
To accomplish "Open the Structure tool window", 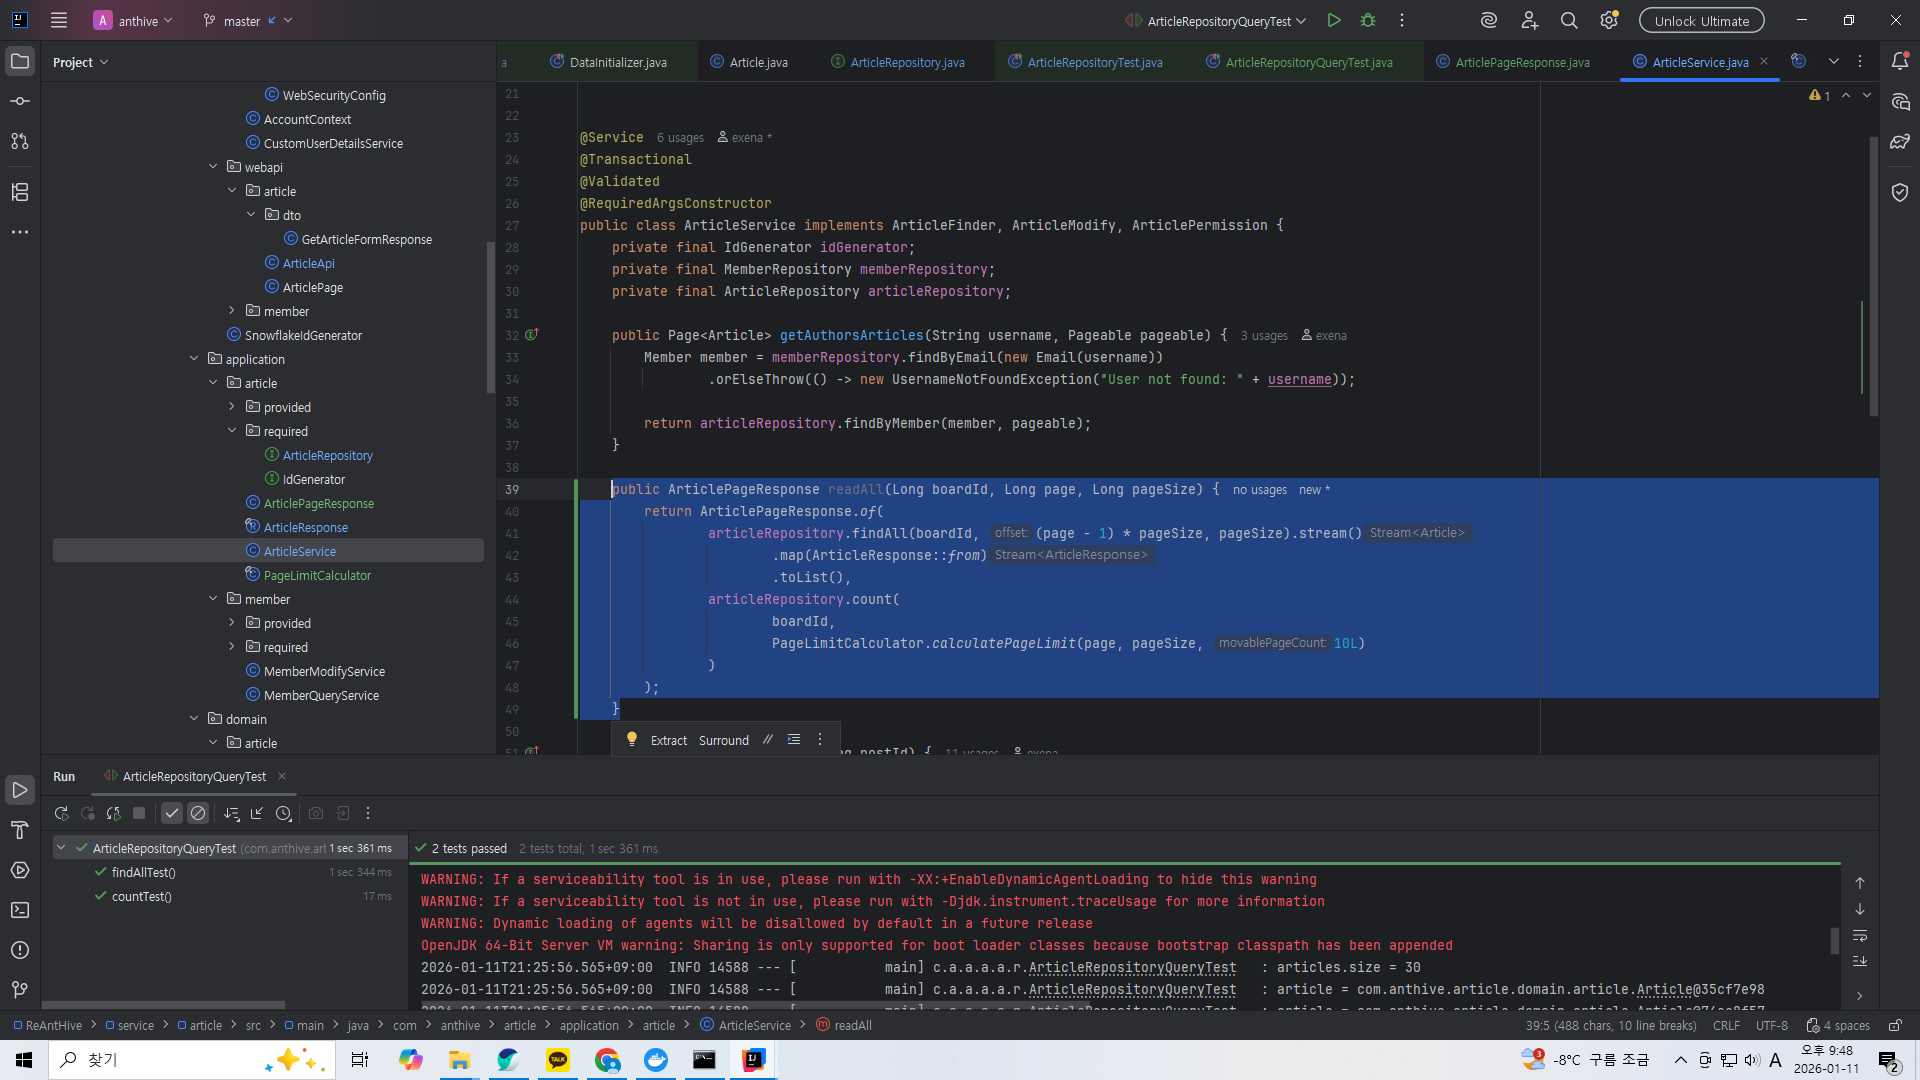I will pos(20,192).
